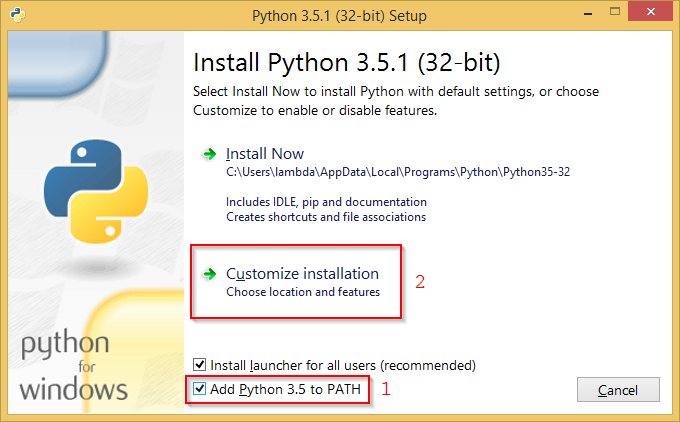Click 'python for windows' sidebar text
The image size is (680, 422).
[x=74, y=364]
